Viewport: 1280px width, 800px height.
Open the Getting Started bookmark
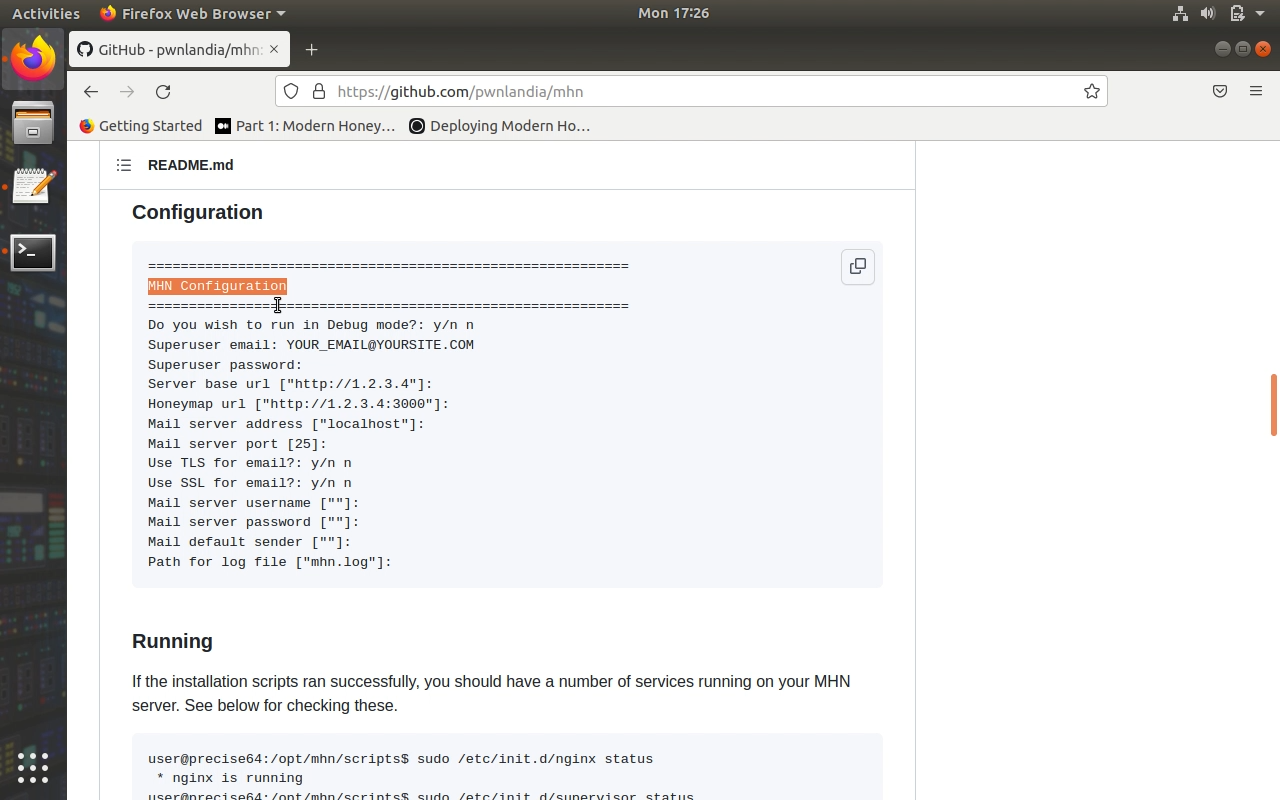[x=140, y=126]
